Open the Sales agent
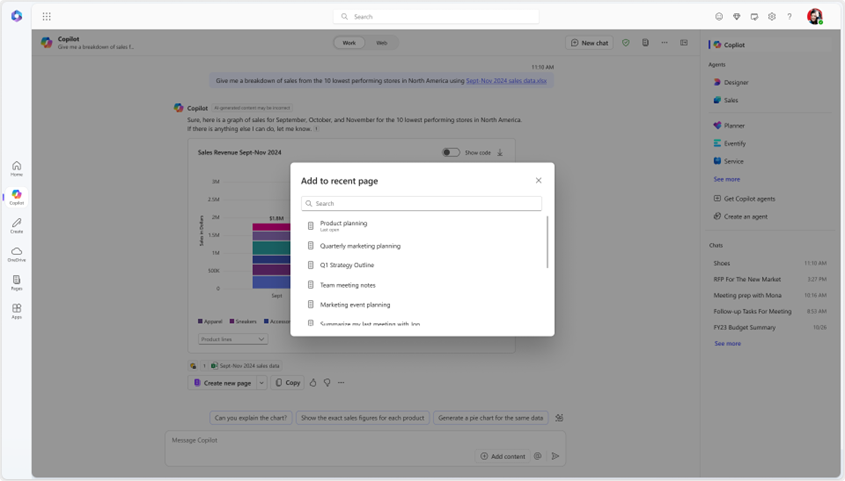 (725, 100)
